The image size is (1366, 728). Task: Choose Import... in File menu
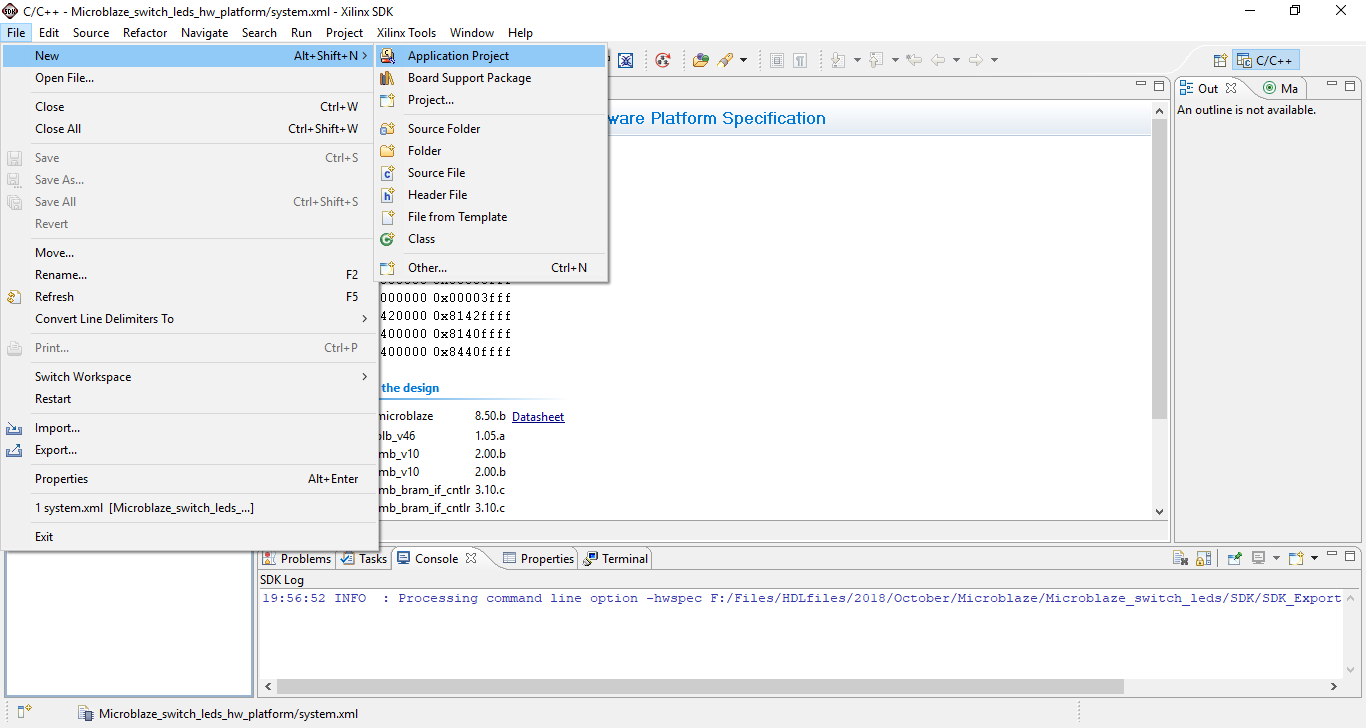point(189,428)
